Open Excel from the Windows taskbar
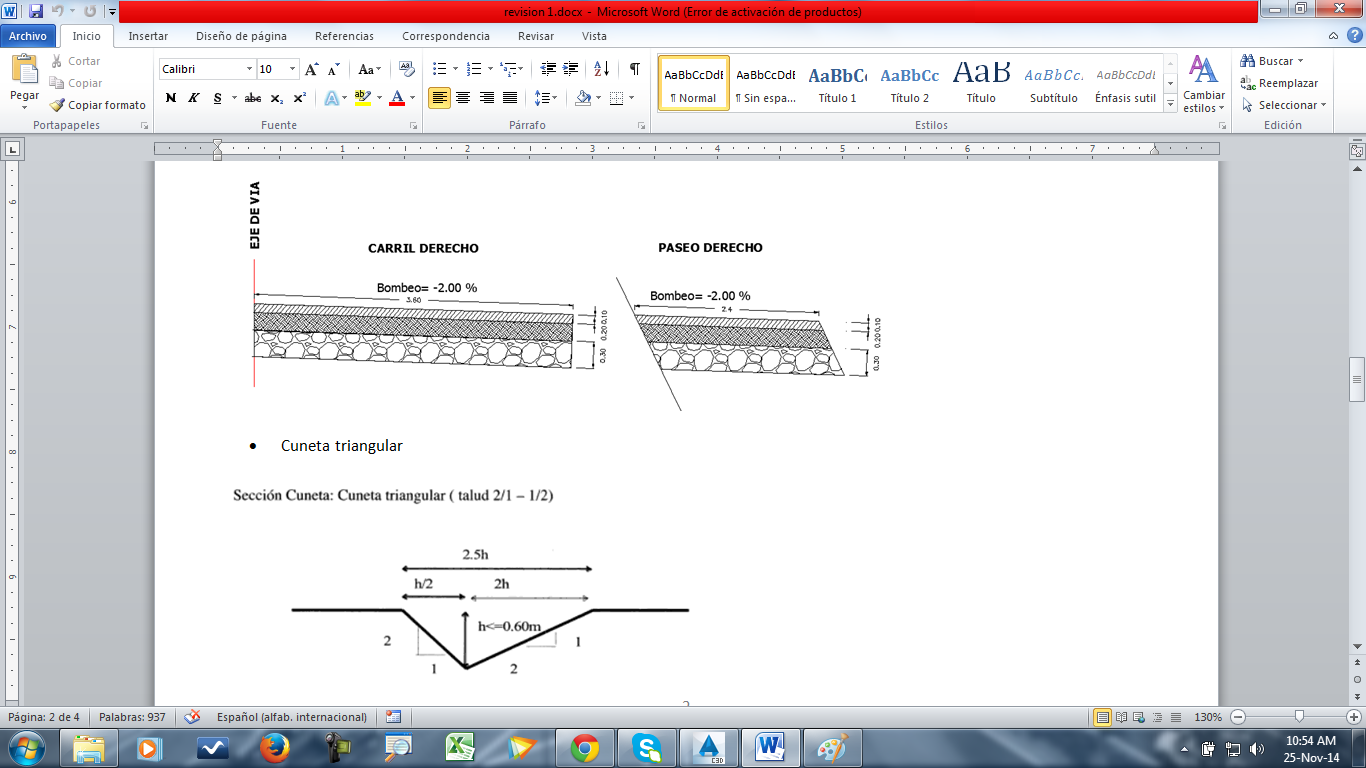1366x768 pixels. pos(461,748)
